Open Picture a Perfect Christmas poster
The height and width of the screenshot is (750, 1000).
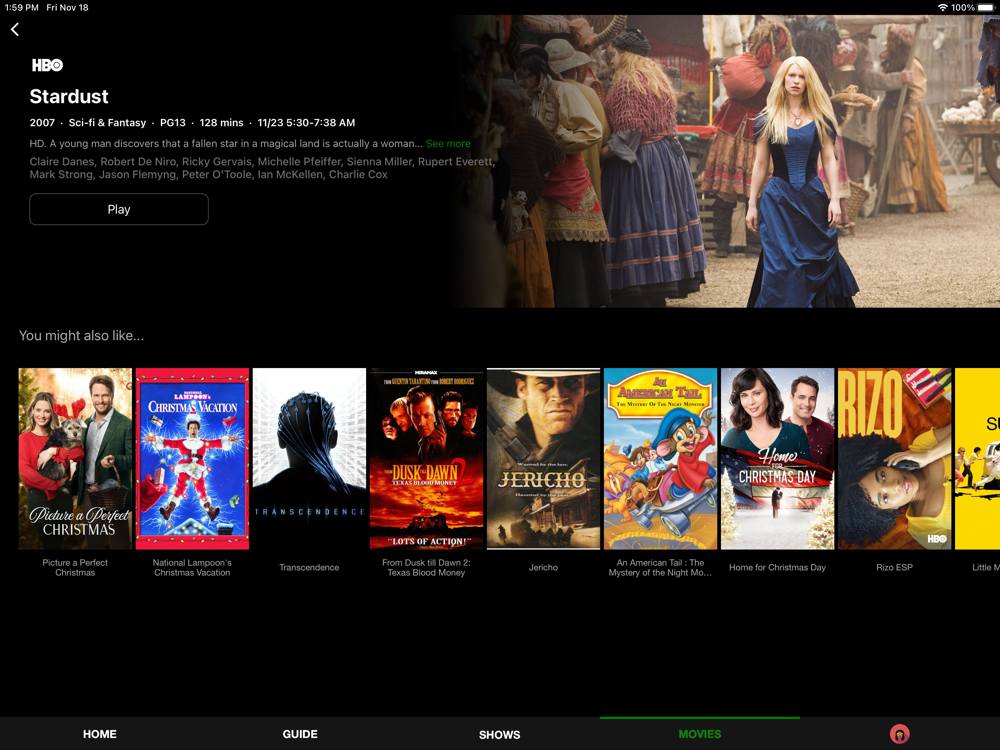point(75,459)
